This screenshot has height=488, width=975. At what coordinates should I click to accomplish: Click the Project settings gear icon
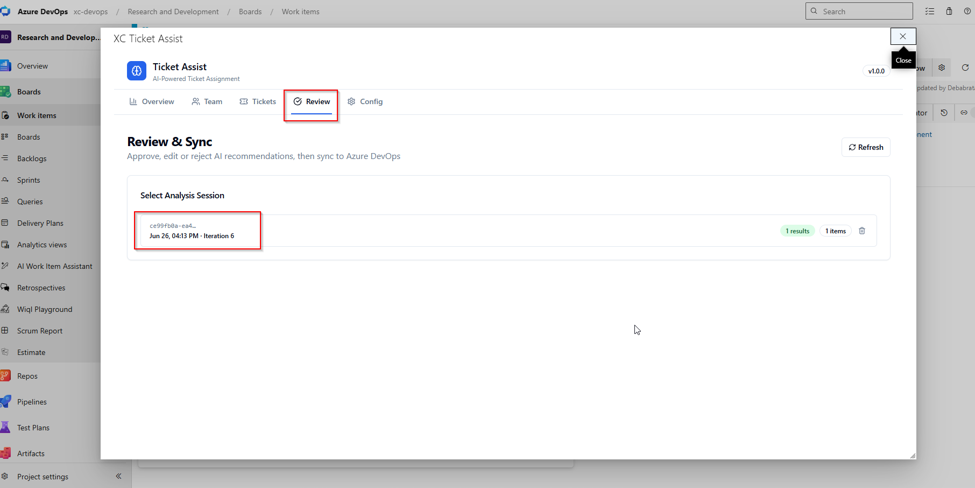pos(5,476)
